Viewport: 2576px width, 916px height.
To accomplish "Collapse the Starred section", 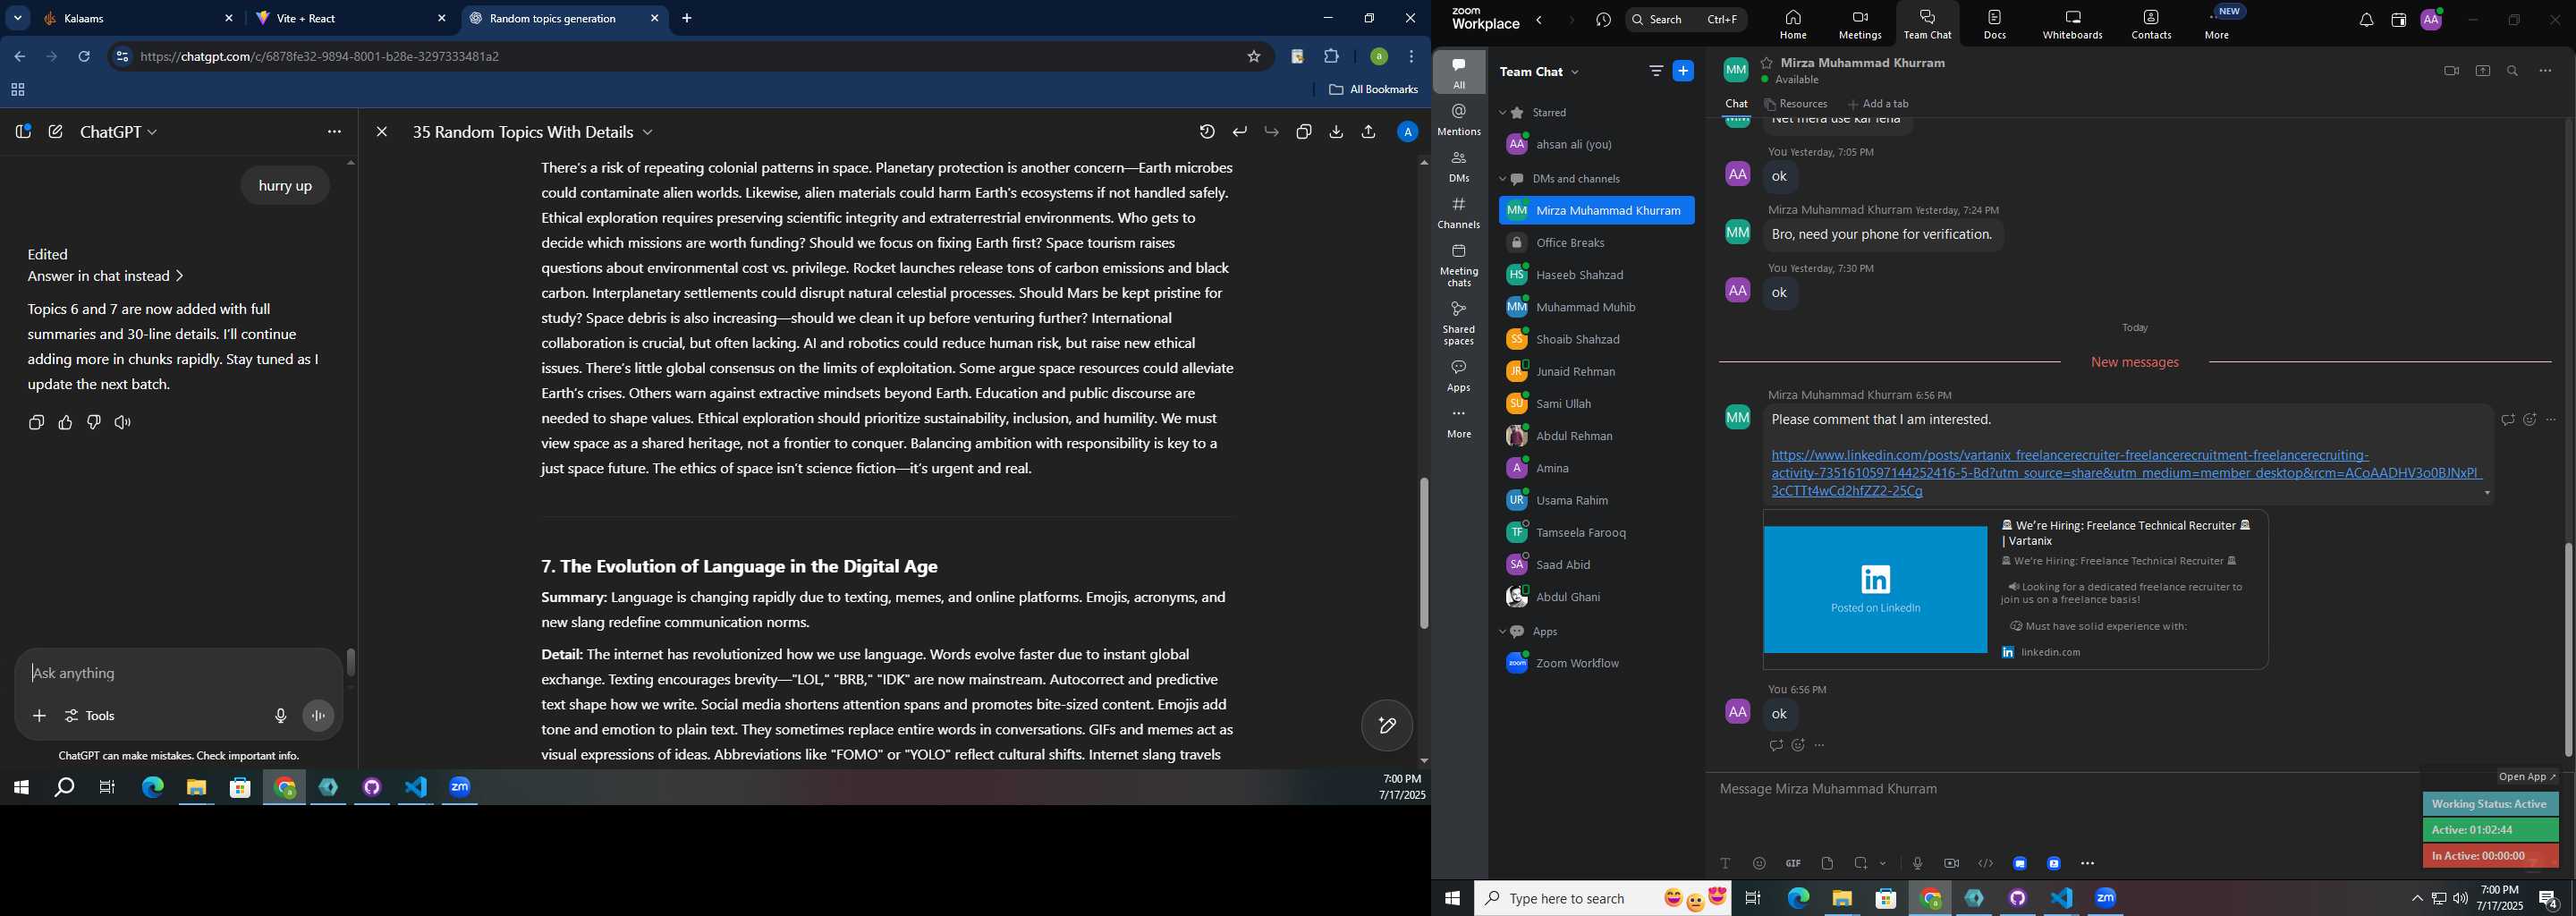I will [x=1502, y=113].
